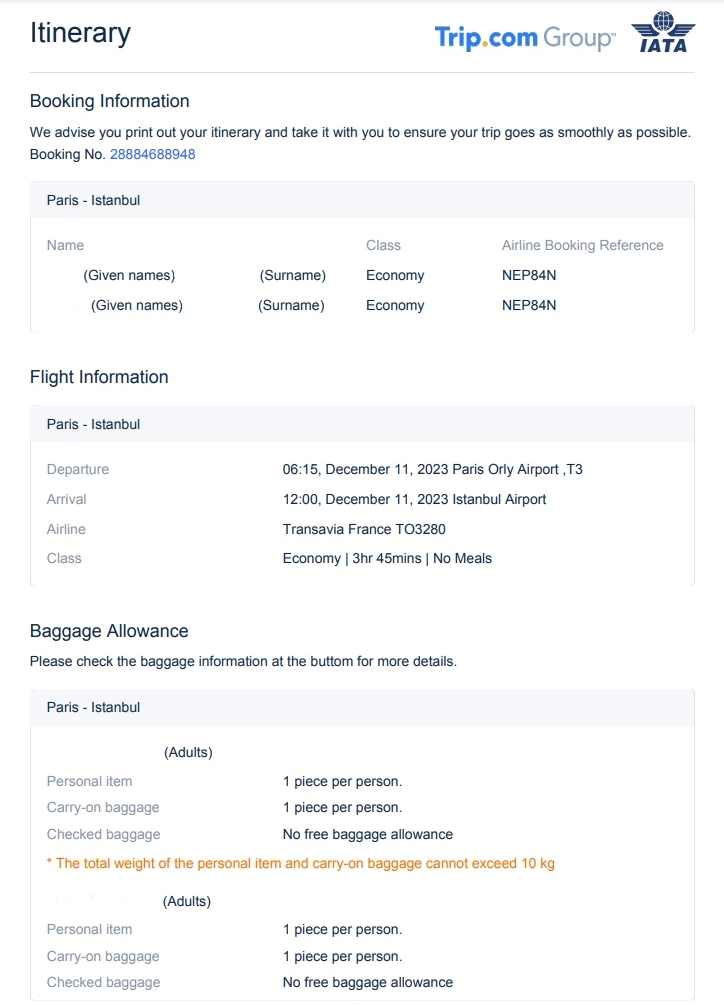This screenshot has width=724, height=1005.
Task: Click second passenger's airline reference NEP84N
Action: coord(529,305)
